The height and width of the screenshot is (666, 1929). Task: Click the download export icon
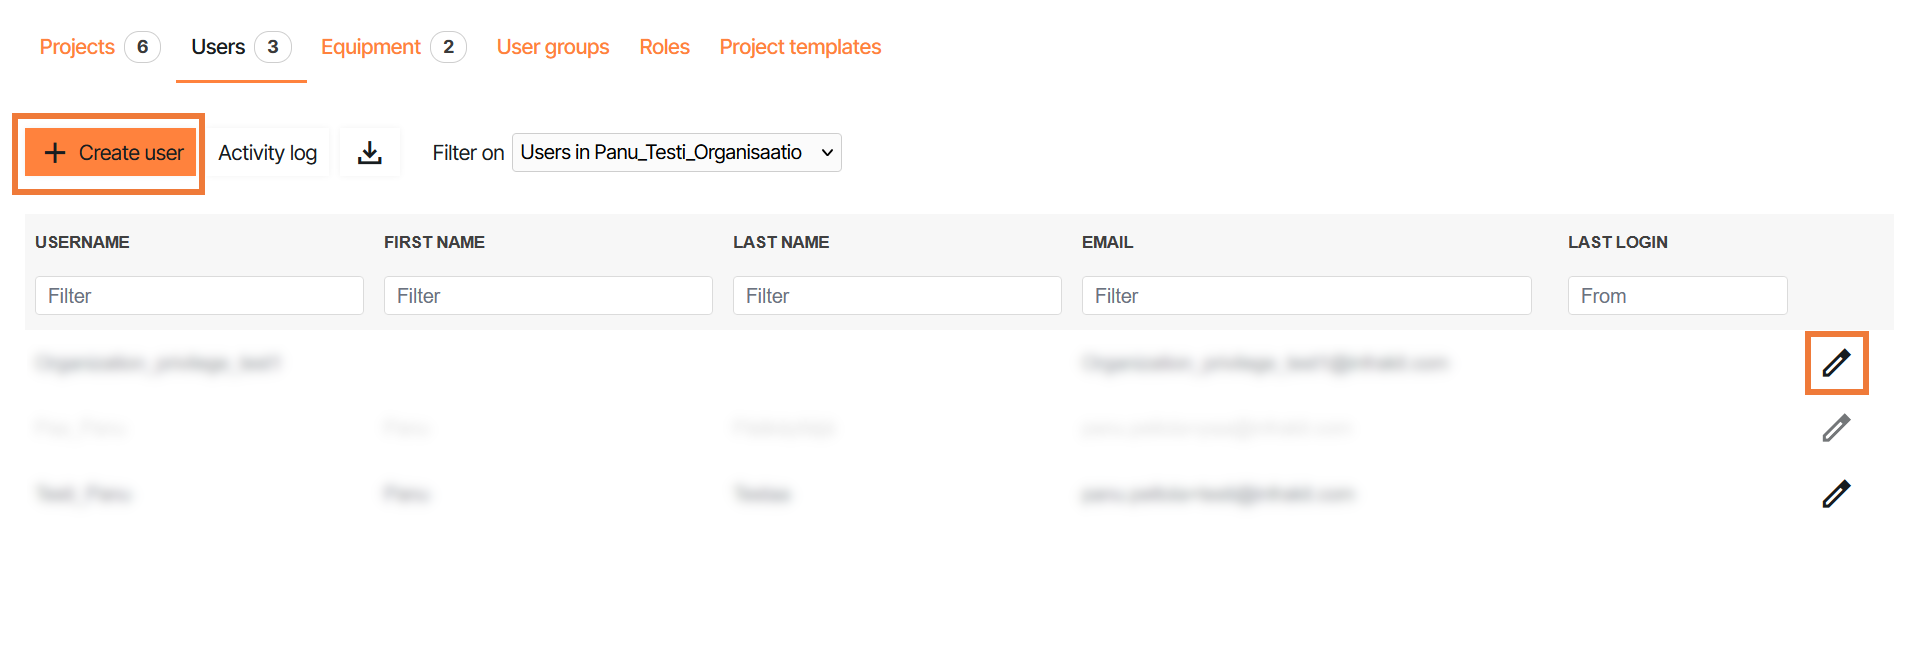pos(370,152)
